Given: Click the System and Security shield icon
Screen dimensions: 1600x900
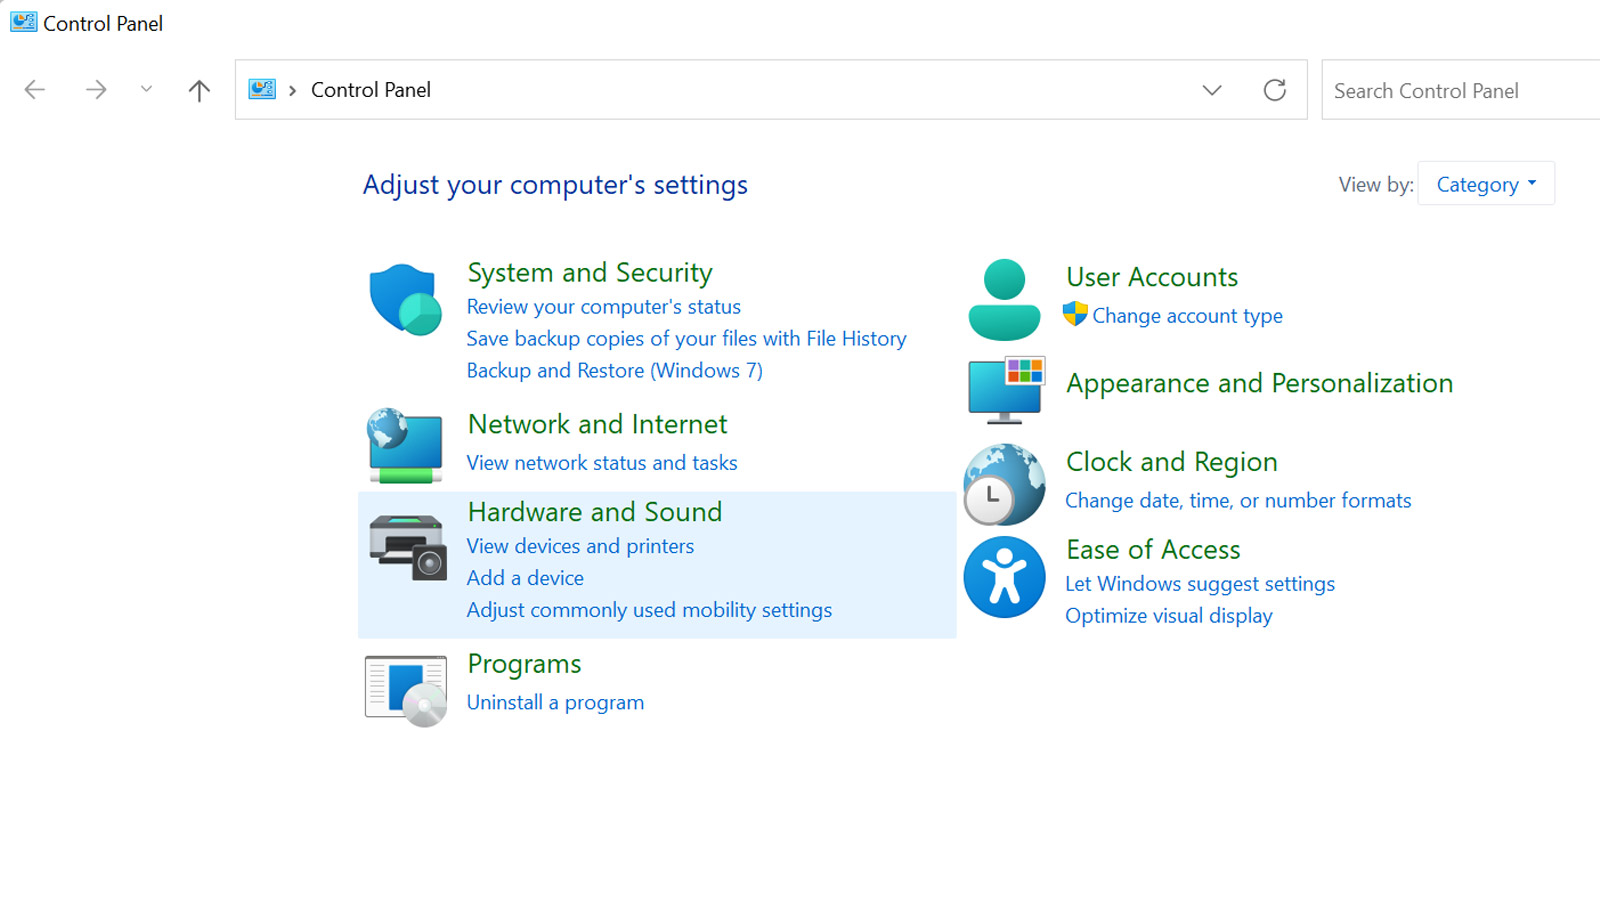Looking at the screenshot, I should pyautogui.click(x=405, y=299).
